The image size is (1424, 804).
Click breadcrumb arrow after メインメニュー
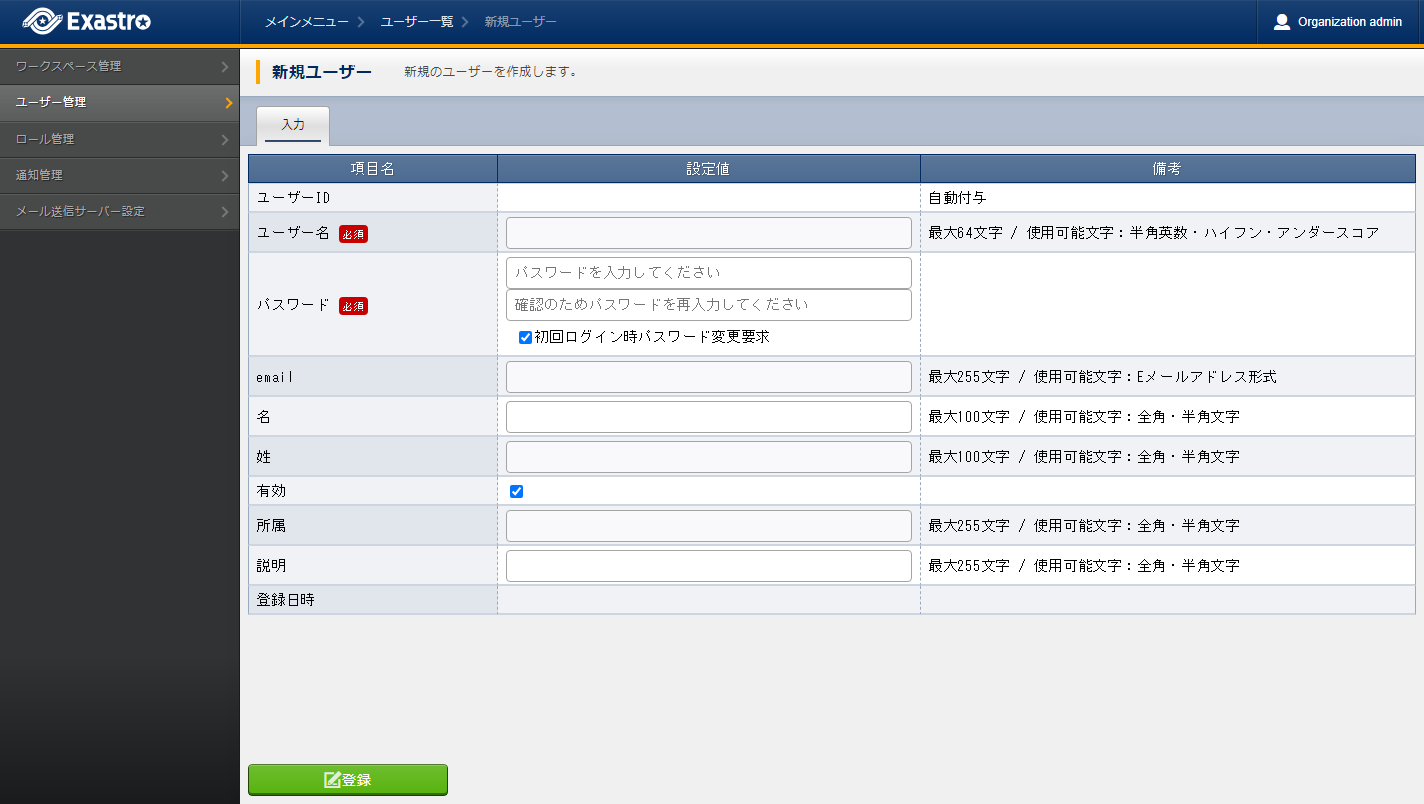(361, 22)
